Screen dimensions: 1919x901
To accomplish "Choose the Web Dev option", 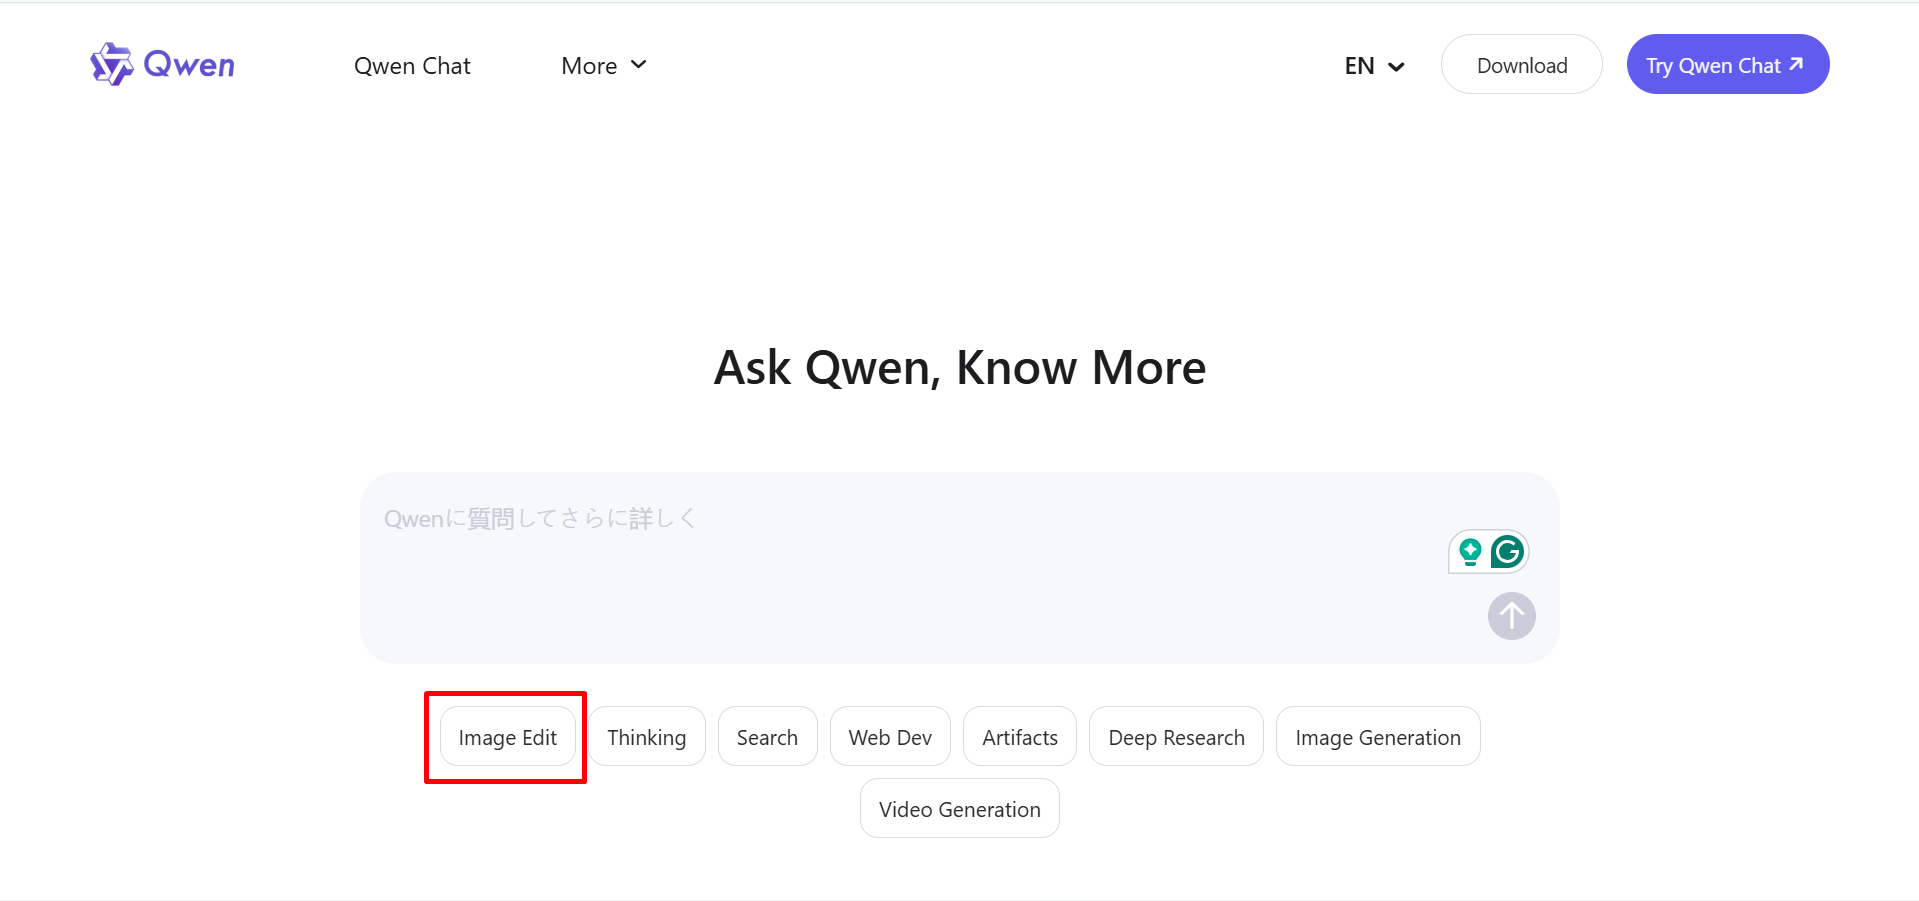I will pos(890,737).
